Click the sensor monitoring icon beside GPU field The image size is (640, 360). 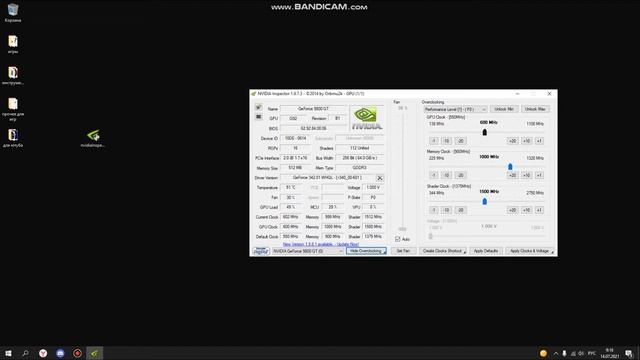coord(258,117)
